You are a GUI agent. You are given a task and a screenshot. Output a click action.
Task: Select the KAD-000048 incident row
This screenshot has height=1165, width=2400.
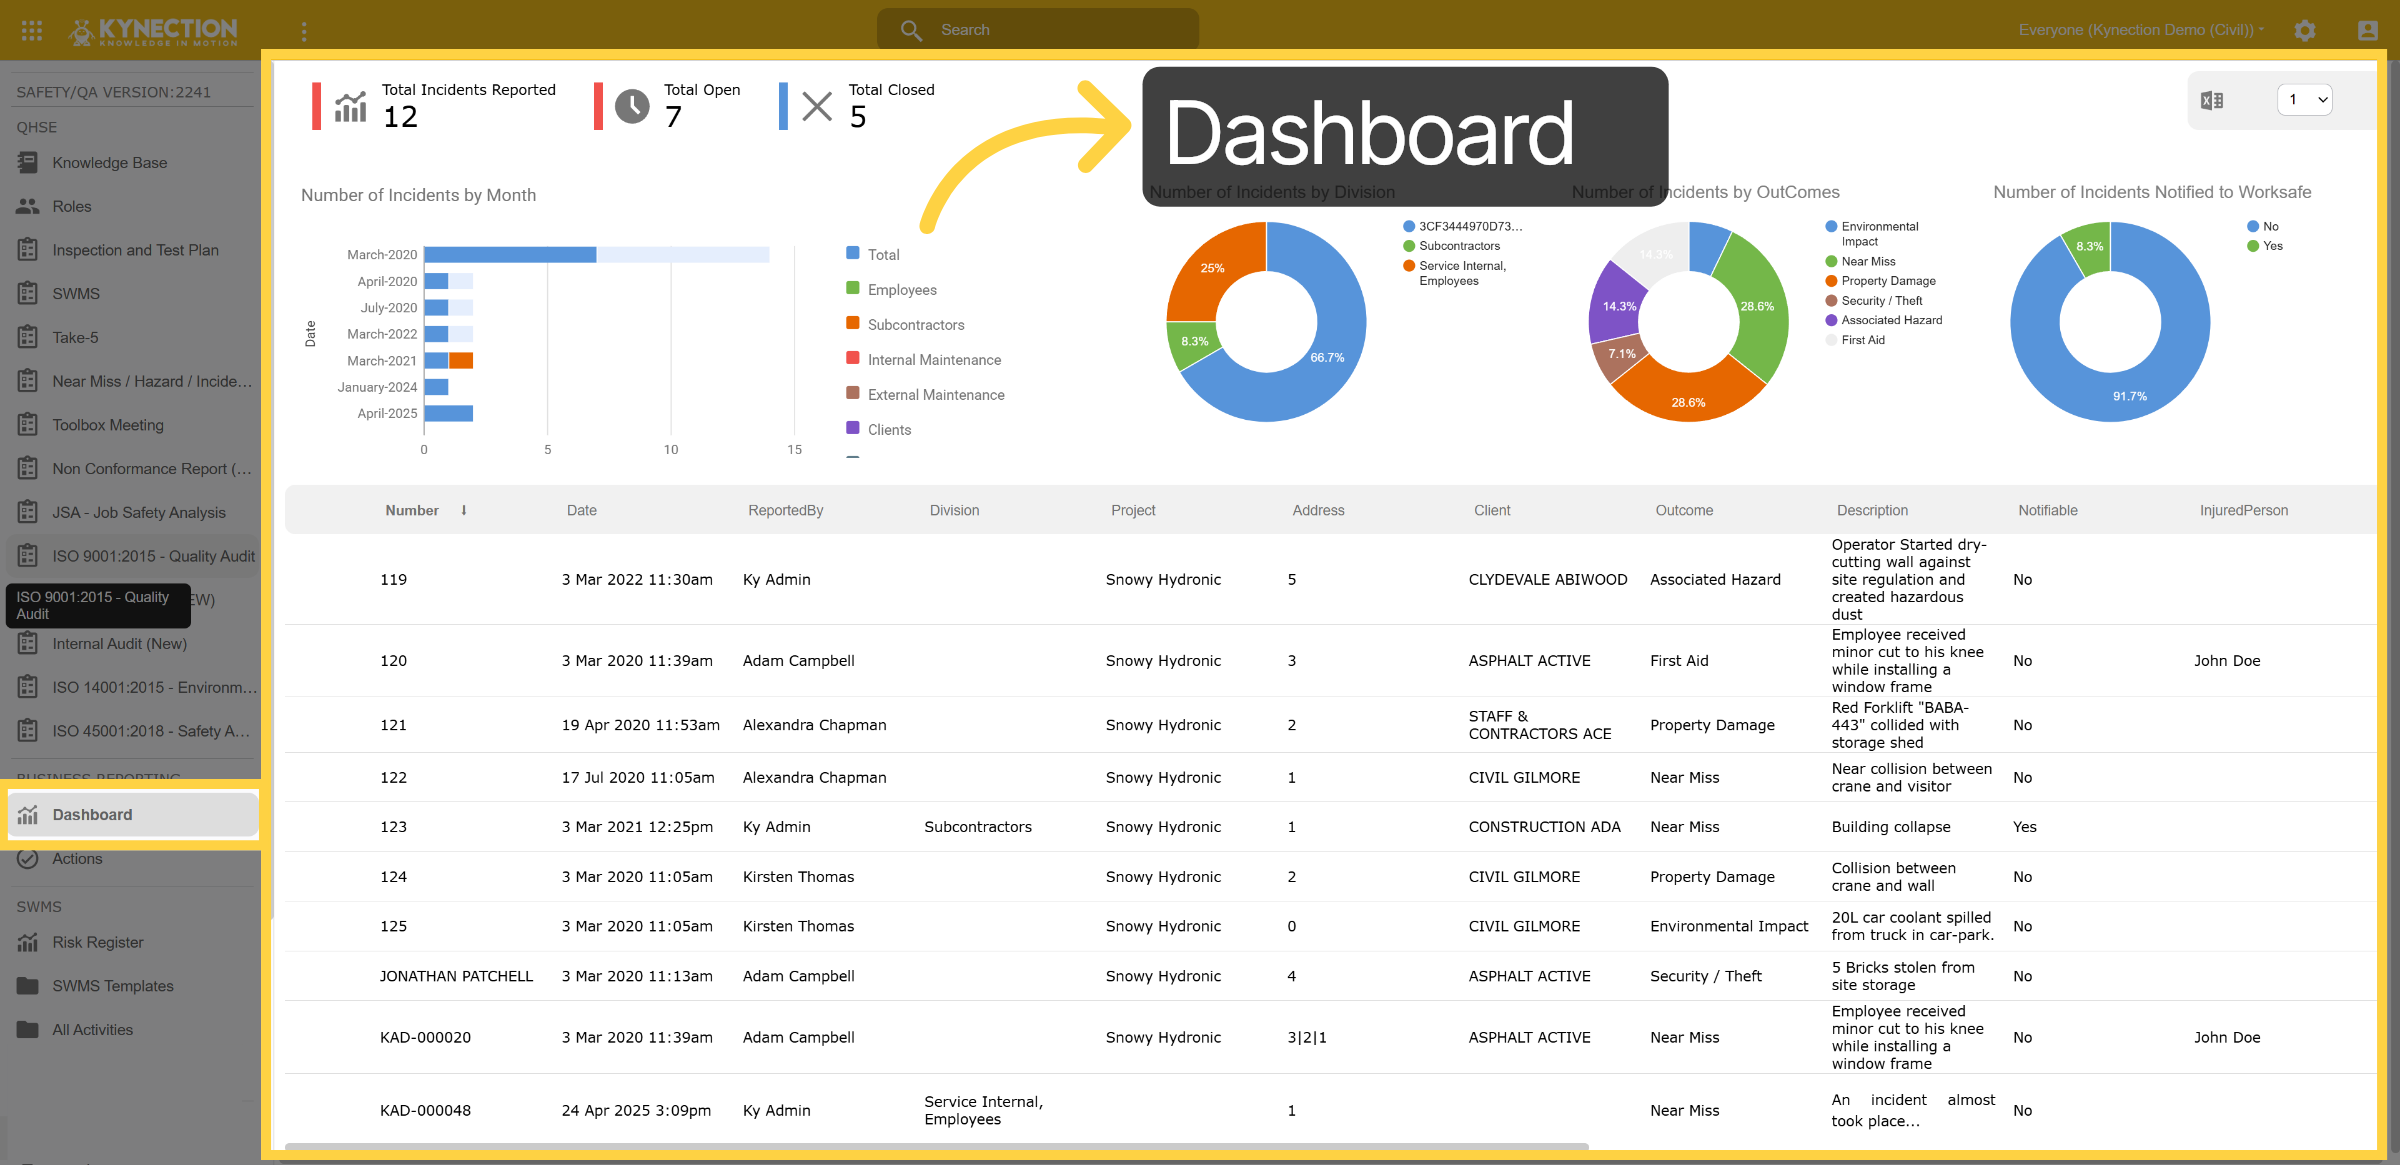pyautogui.click(x=1330, y=1111)
